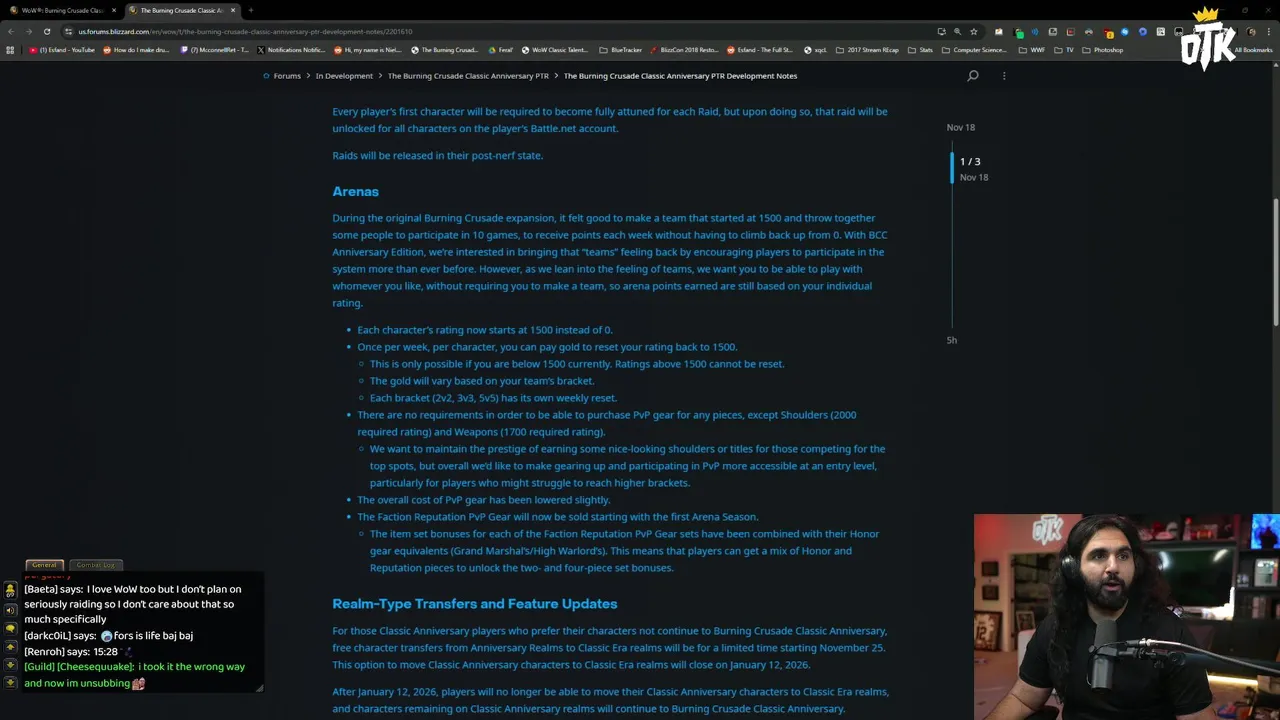The image size is (1280, 720).
Task: Open the xqcL bookmark
Action: click(x=816, y=50)
